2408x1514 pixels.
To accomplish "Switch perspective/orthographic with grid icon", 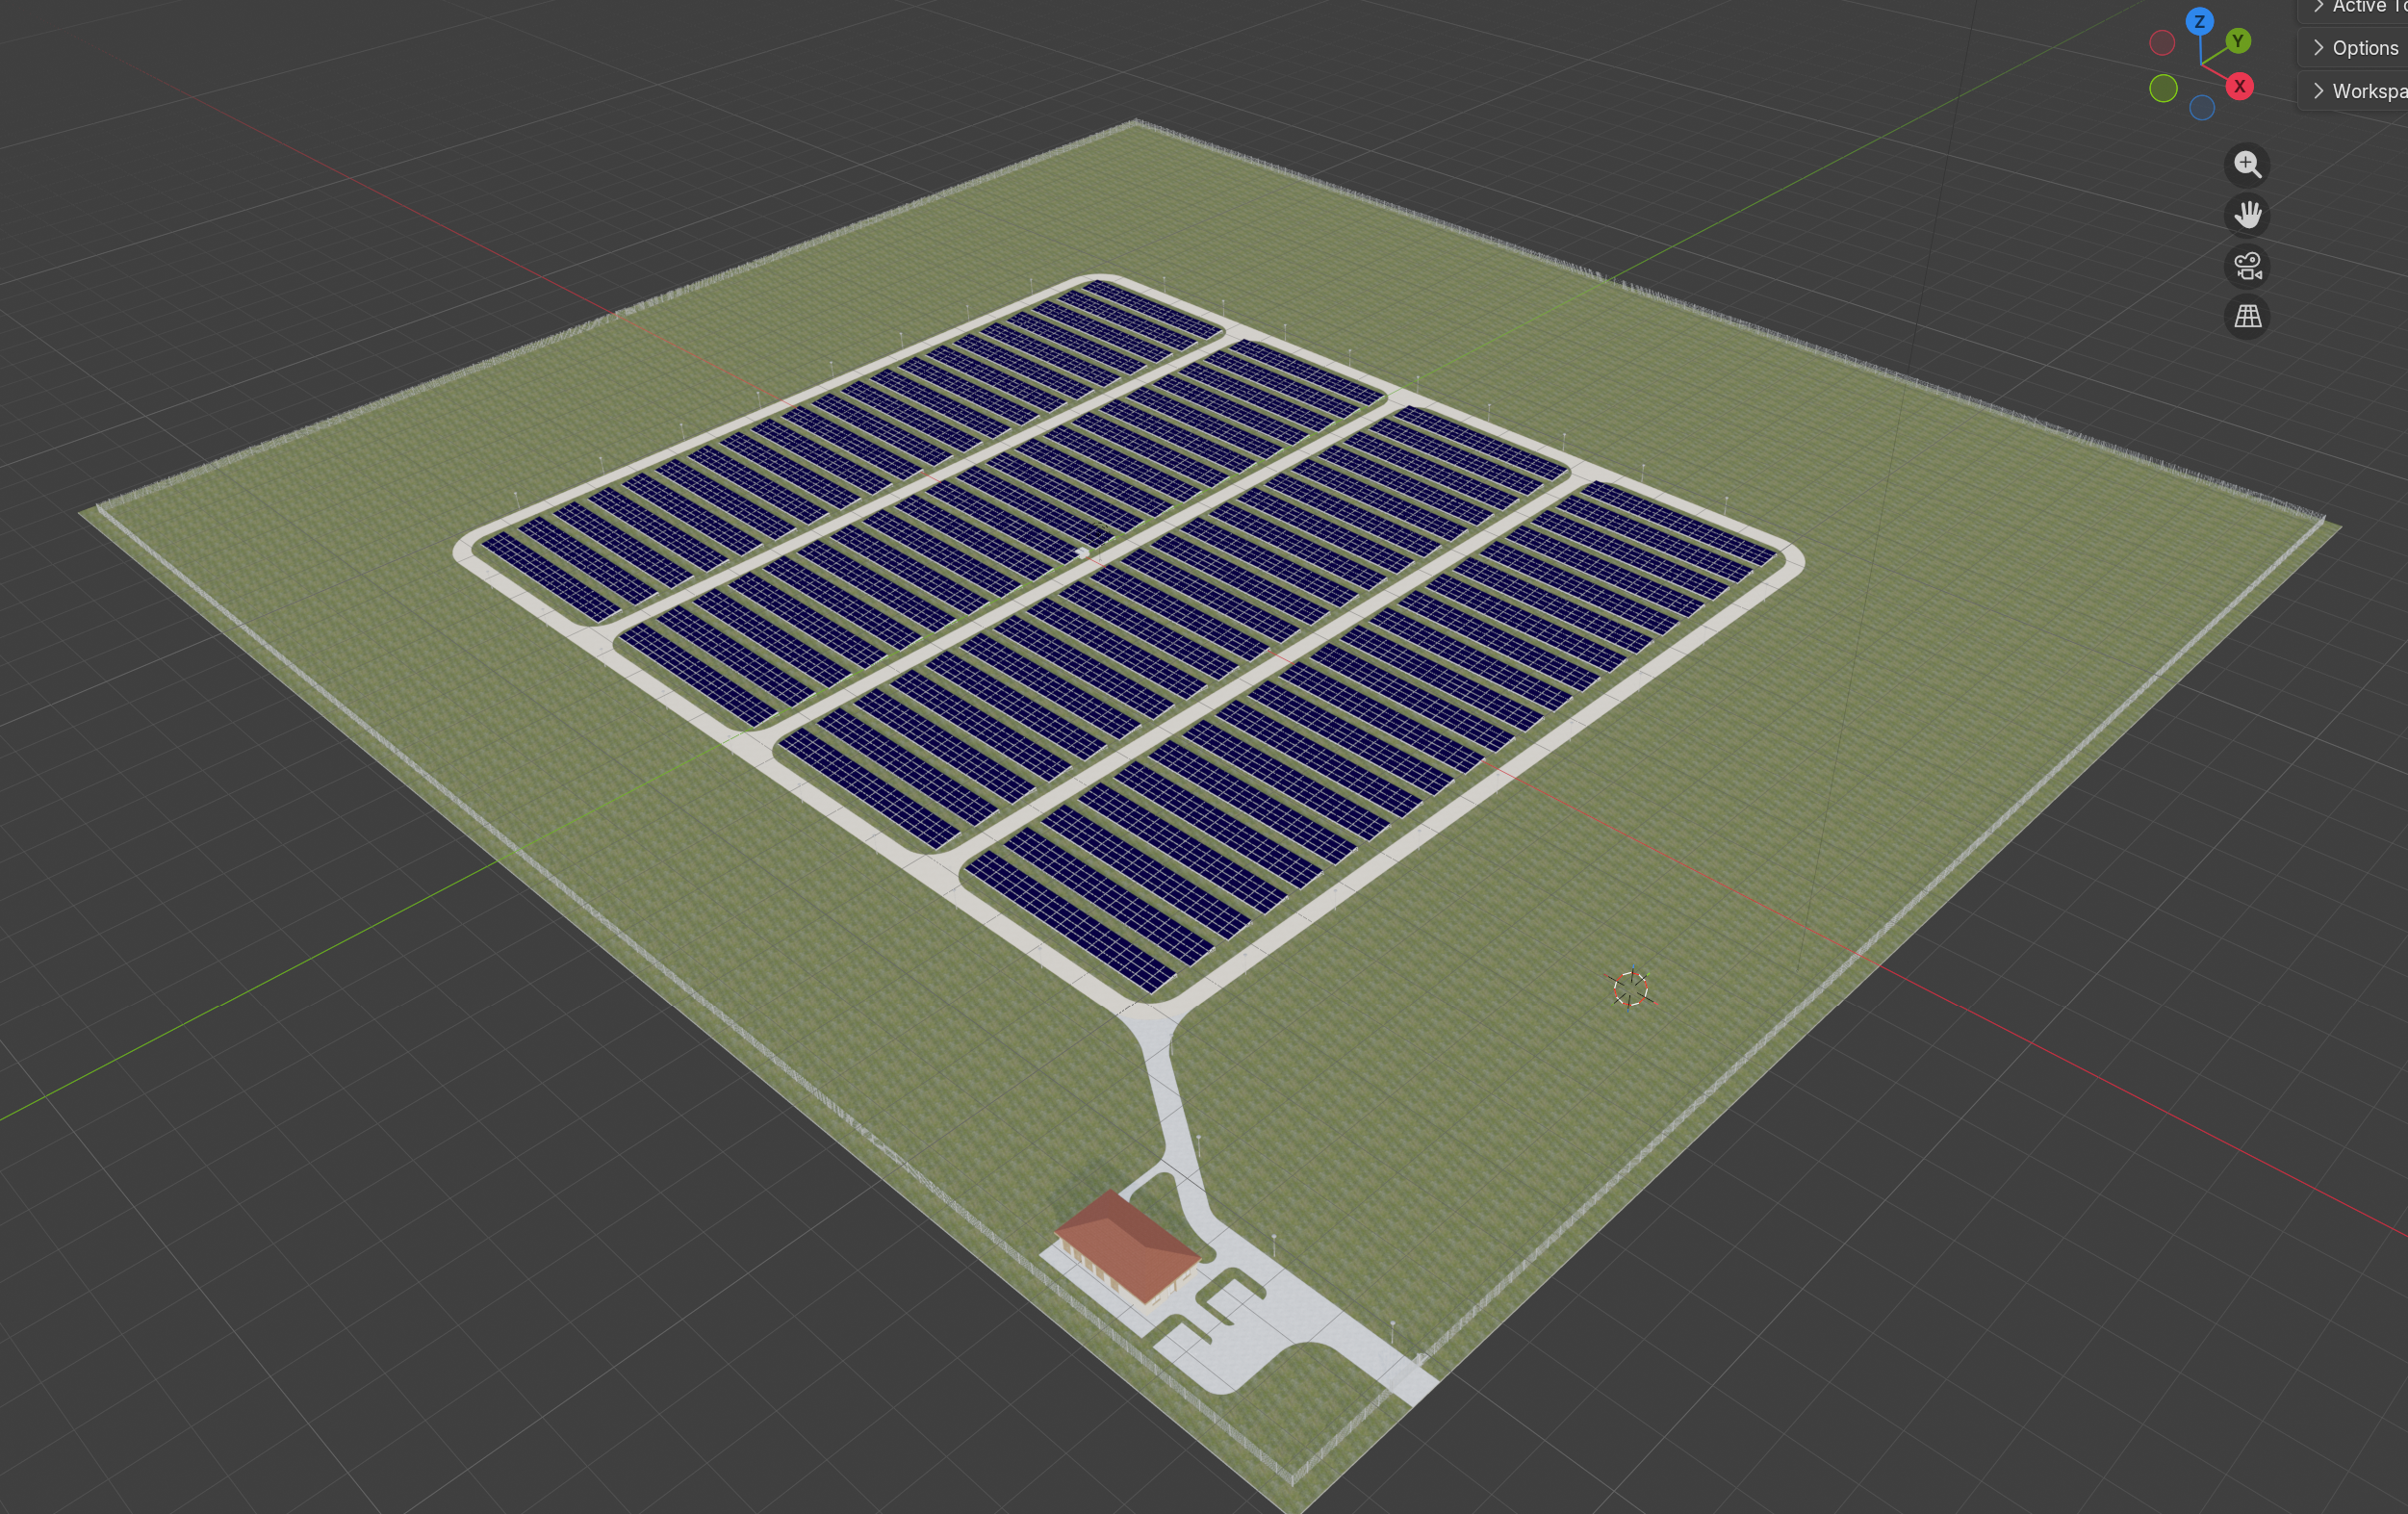I will pyautogui.click(x=2247, y=317).
